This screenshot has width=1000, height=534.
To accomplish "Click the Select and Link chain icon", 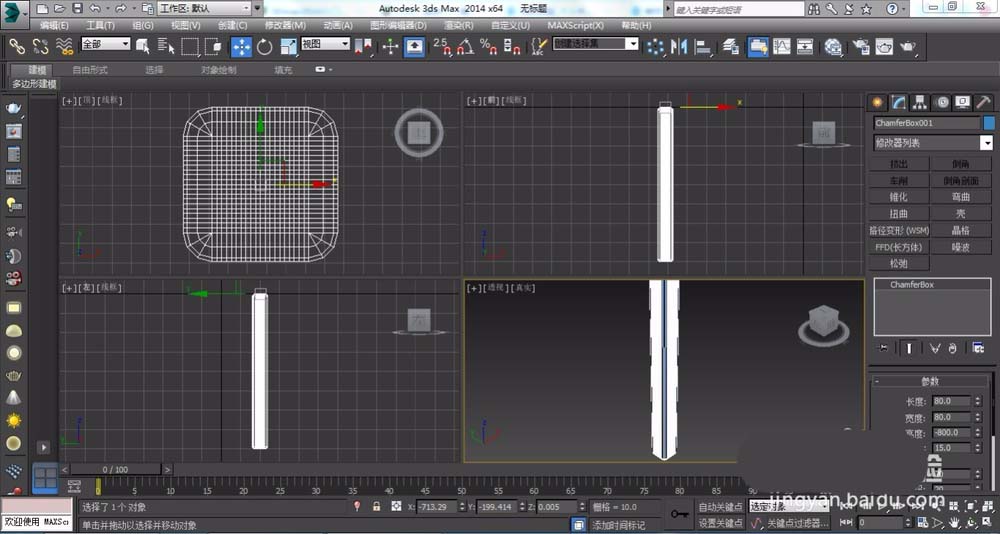I will click(x=17, y=46).
